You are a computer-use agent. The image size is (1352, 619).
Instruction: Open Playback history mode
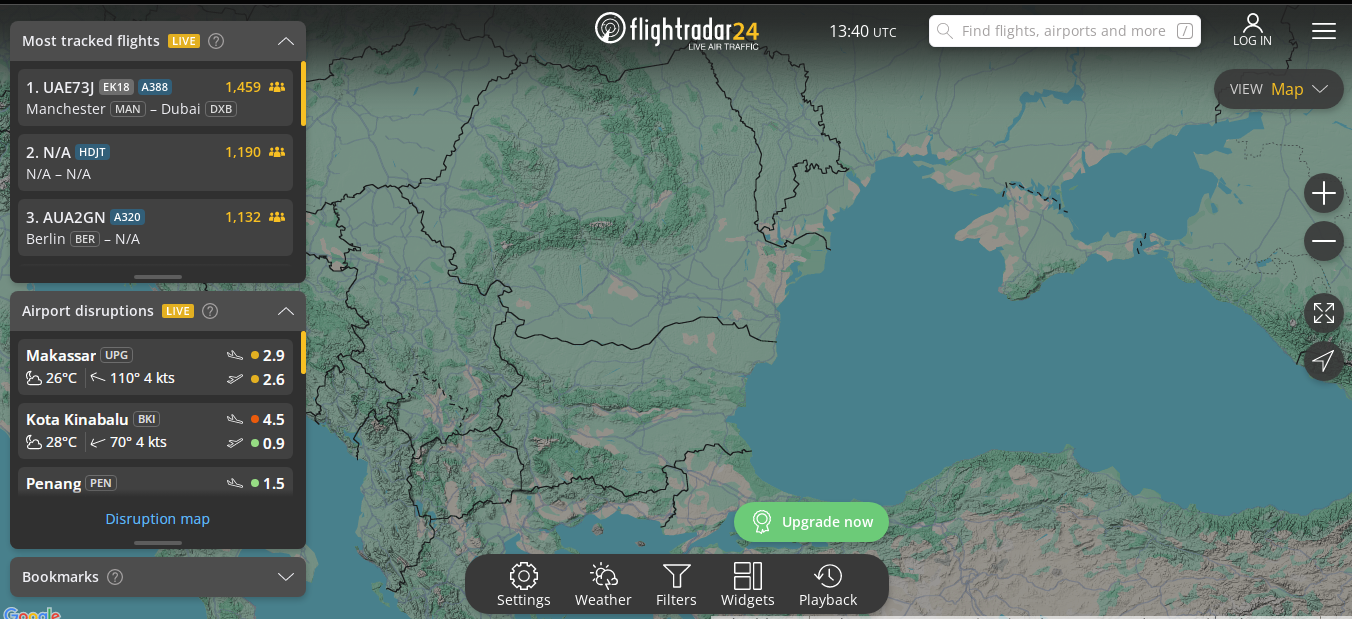[x=828, y=585]
